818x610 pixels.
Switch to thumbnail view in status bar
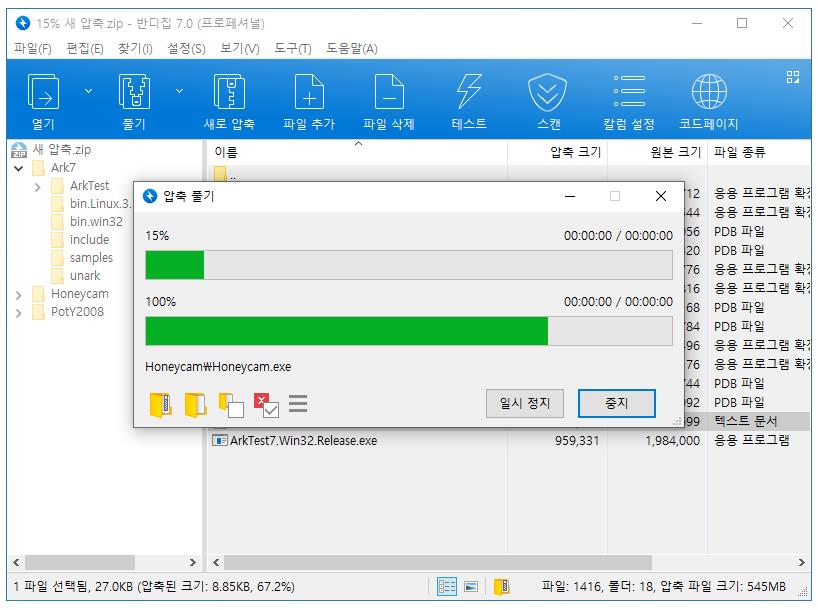pos(471,587)
